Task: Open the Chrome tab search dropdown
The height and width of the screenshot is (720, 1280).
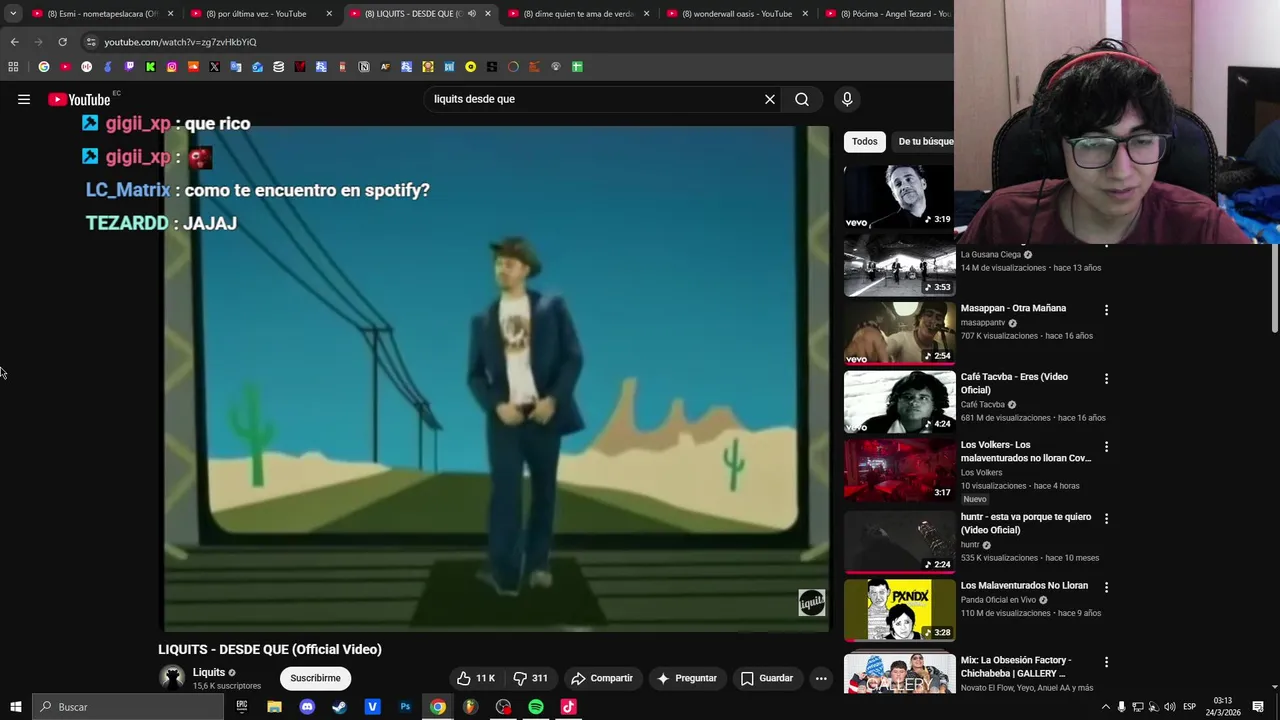Action: point(13,14)
